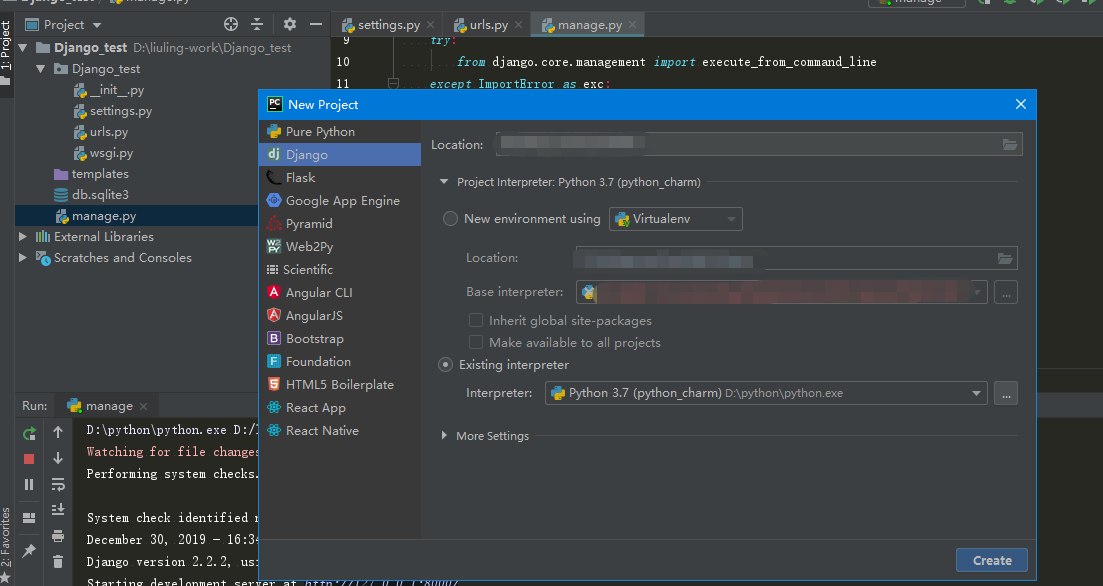Toggle soft-wrap in Run console
The image size is (1103, 586).
(58, 484)
